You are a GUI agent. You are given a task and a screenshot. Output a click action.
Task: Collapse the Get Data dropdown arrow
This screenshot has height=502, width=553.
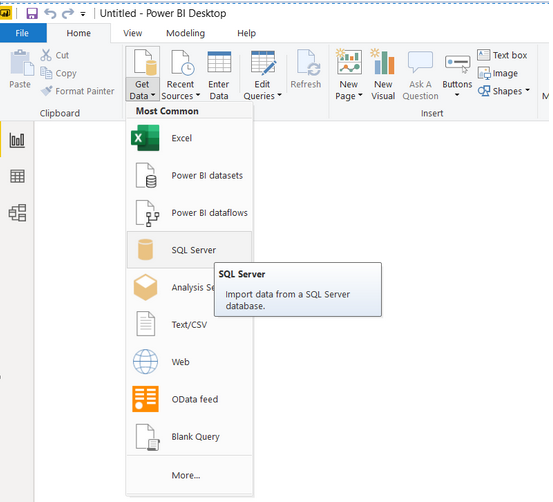pyautogui.click(x=153, y=95)
